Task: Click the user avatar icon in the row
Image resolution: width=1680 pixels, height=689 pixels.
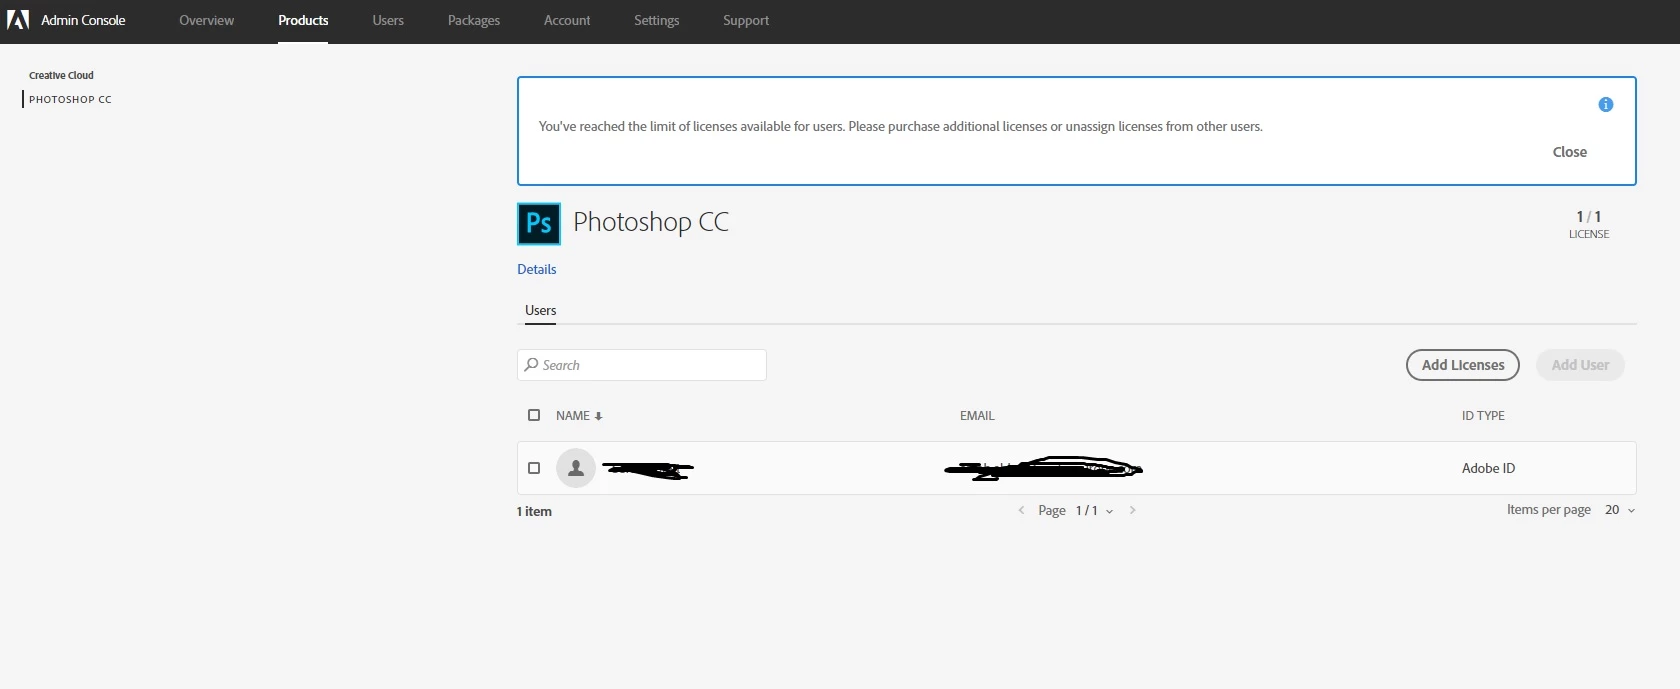Action: [x=576, y=468]
